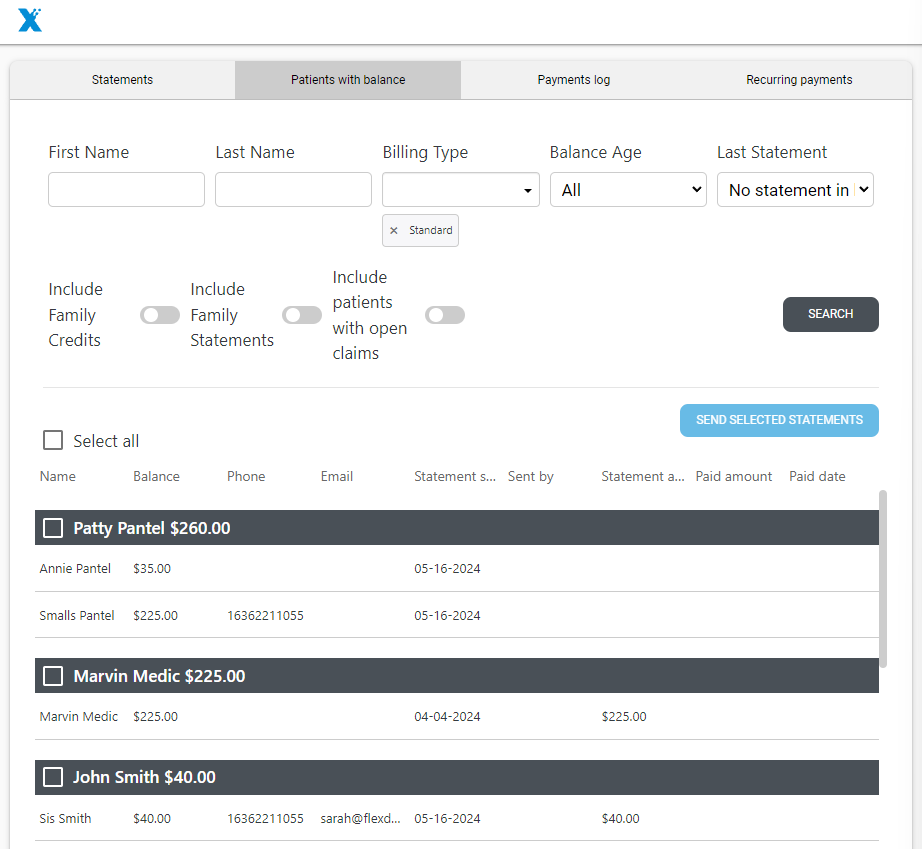Click the X logo icon

[x=29, y=21]
